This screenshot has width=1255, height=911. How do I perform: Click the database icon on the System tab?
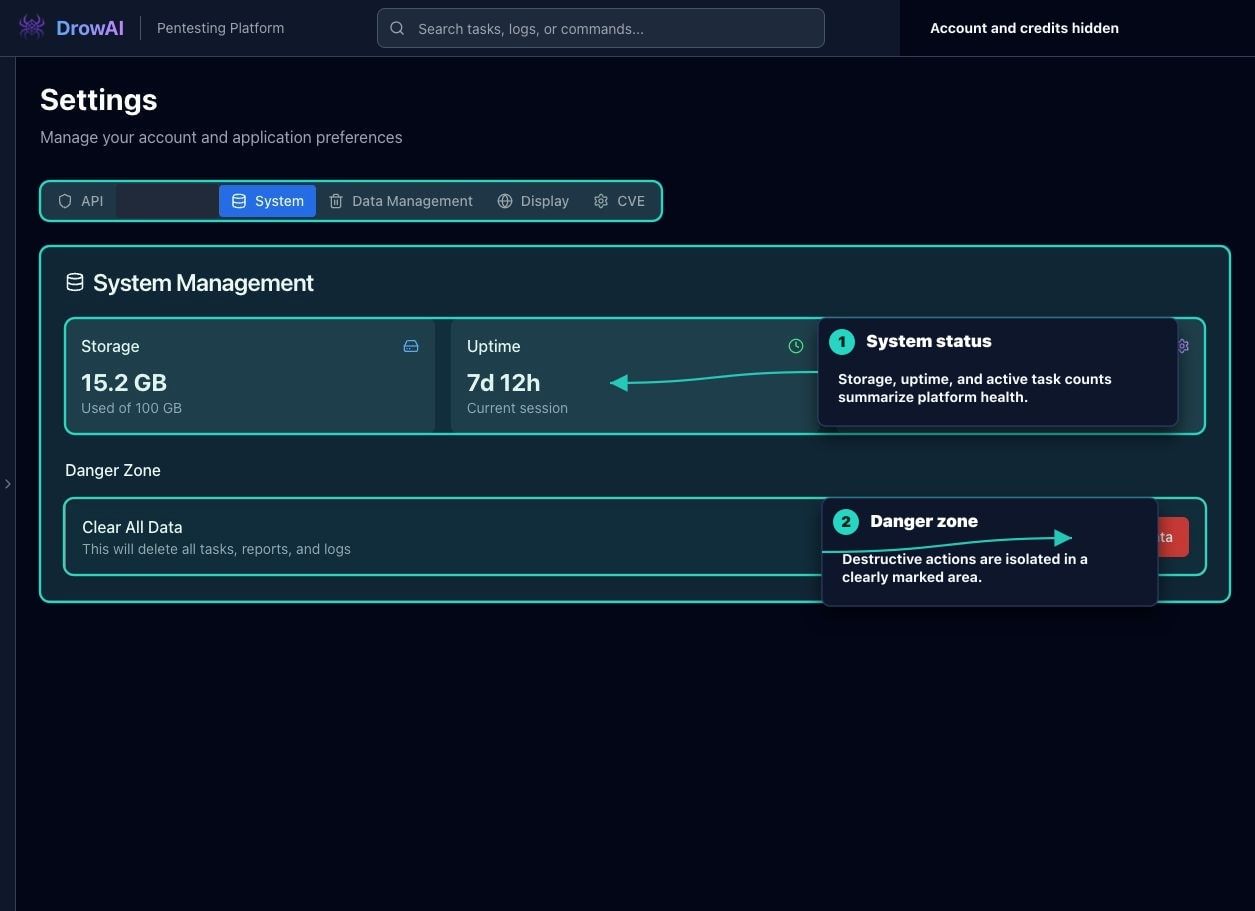(239, 201)
